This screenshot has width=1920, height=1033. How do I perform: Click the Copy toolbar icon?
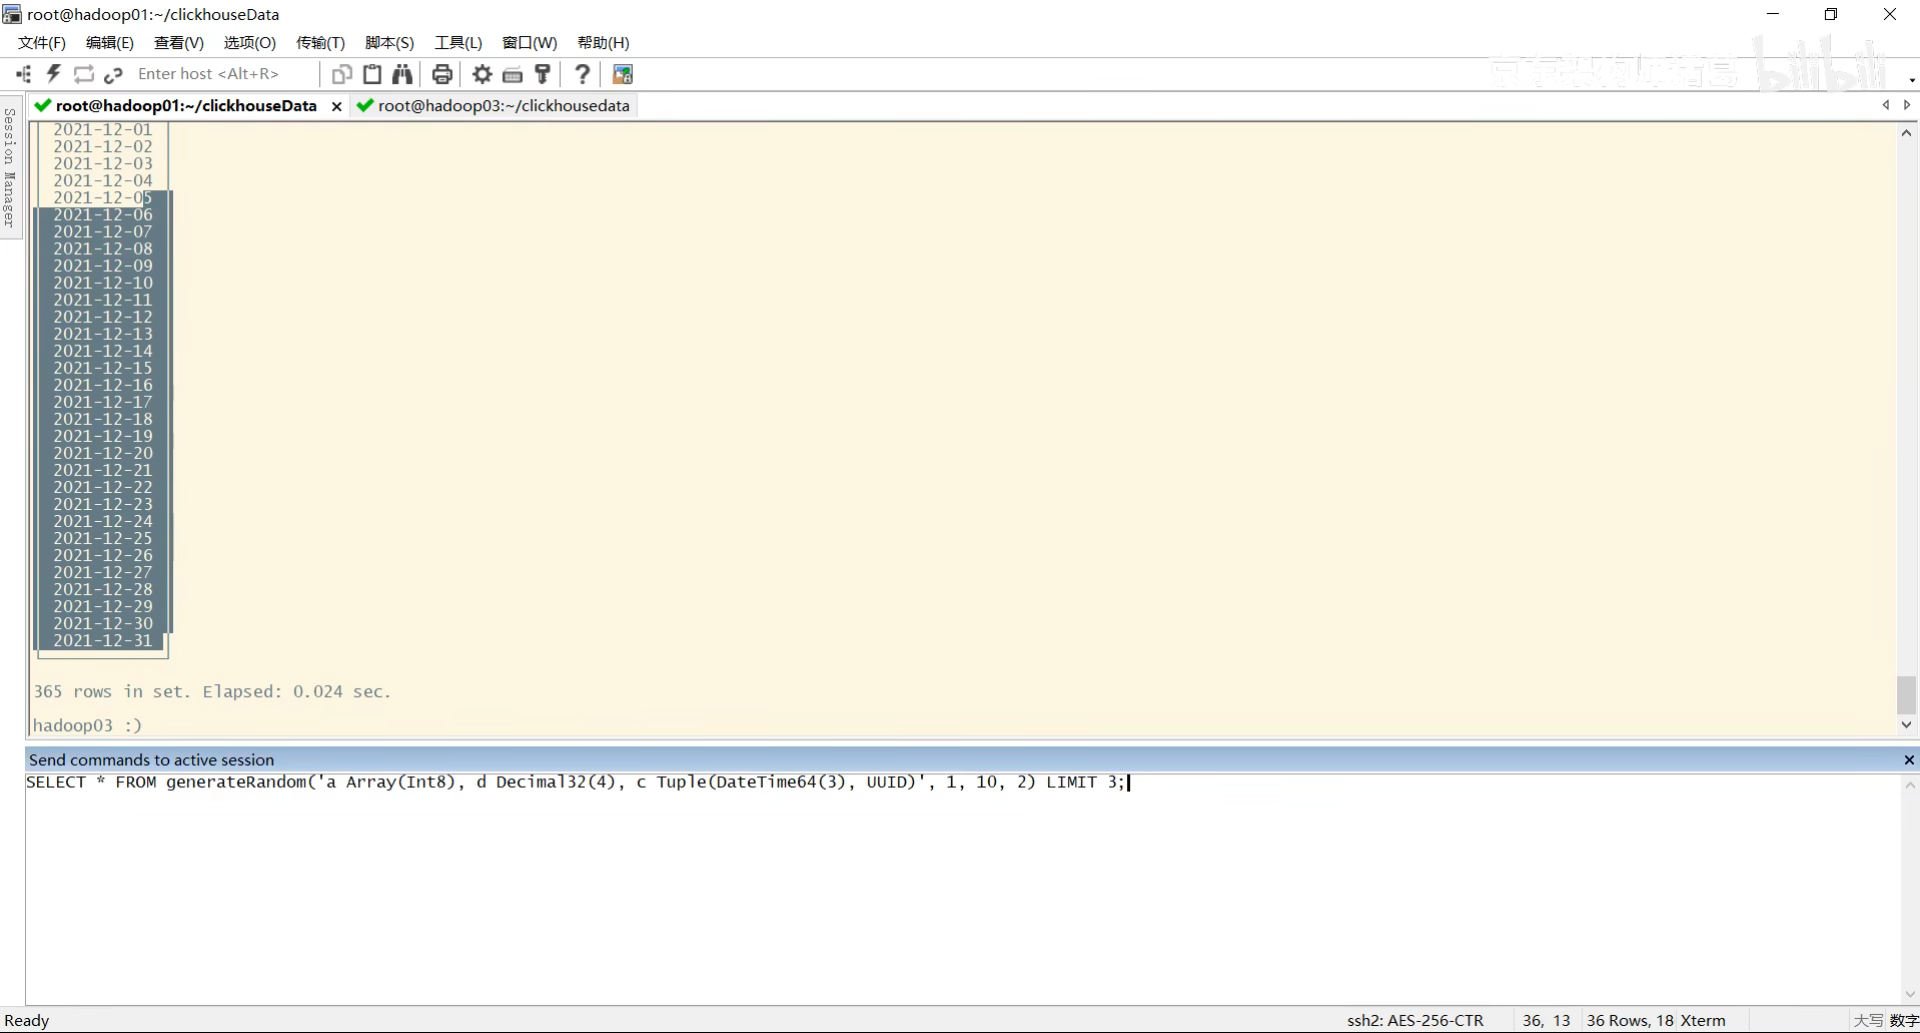point(342,74)
